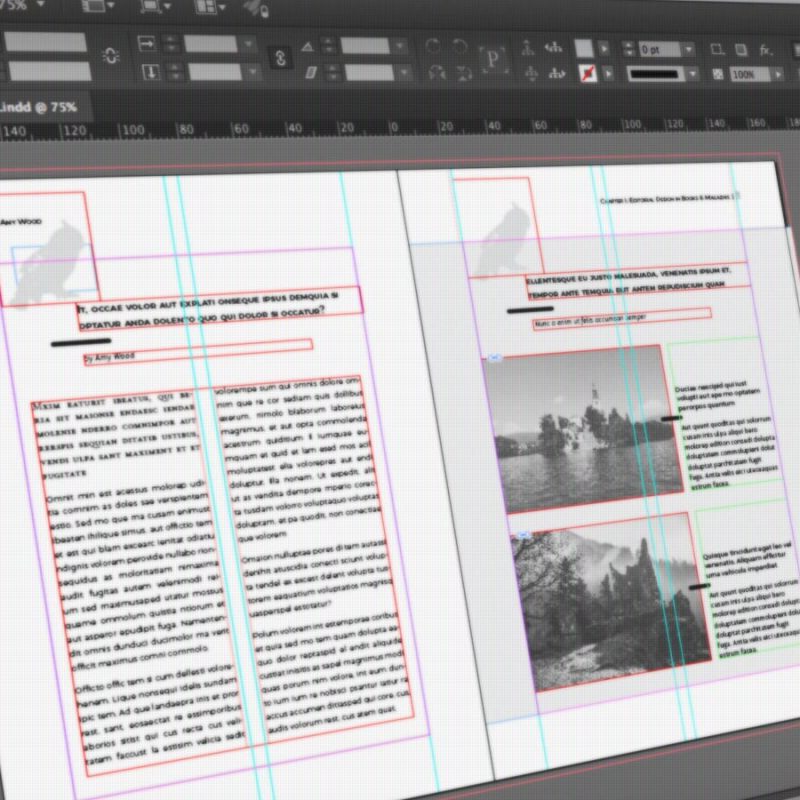Viewport: 800px width, 800px height.
Task: Click the Scale X Percentage field
Action: pos(210,44)
